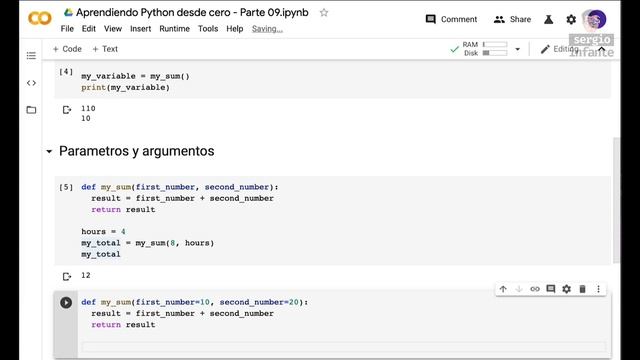This screenshot has height=360, width=640.
Task: Collapse the Parametros y argumentos section
Action: click(49, 151)
